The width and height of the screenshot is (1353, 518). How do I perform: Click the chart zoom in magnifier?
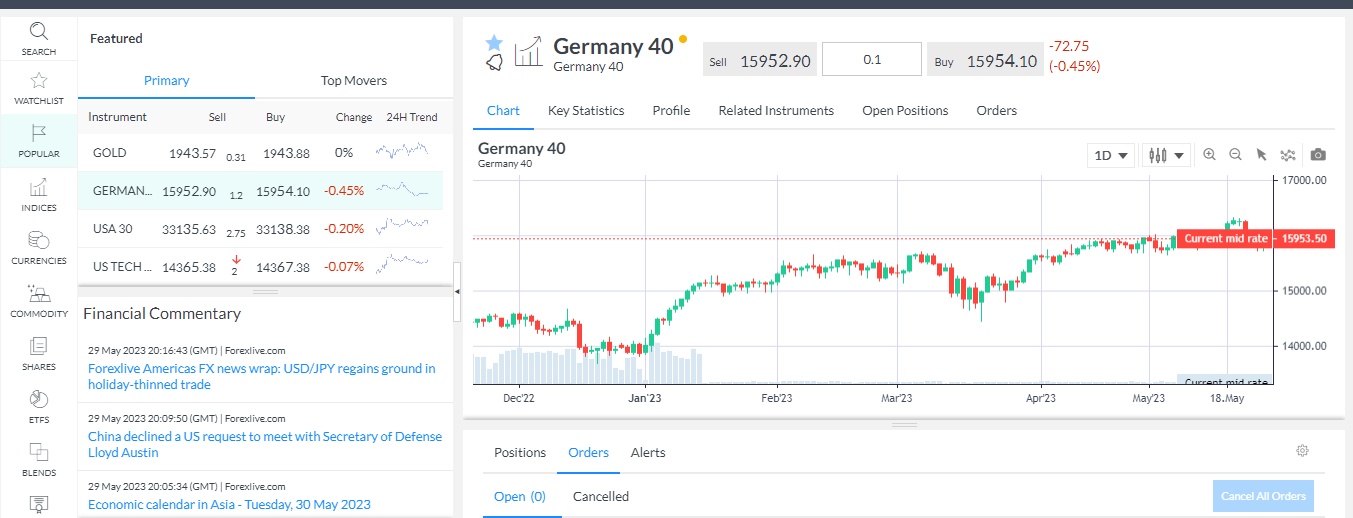[x=1210, y=155]
